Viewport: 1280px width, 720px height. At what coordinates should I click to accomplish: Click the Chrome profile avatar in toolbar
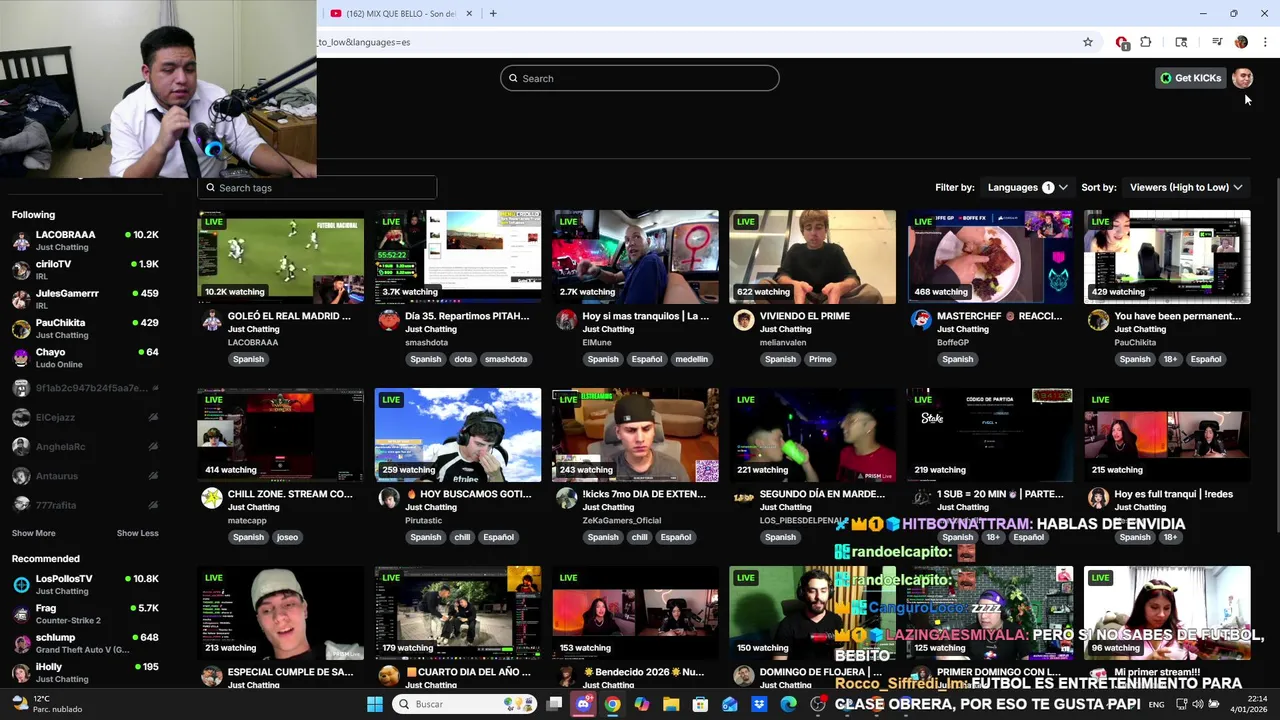click(1241, 42)
